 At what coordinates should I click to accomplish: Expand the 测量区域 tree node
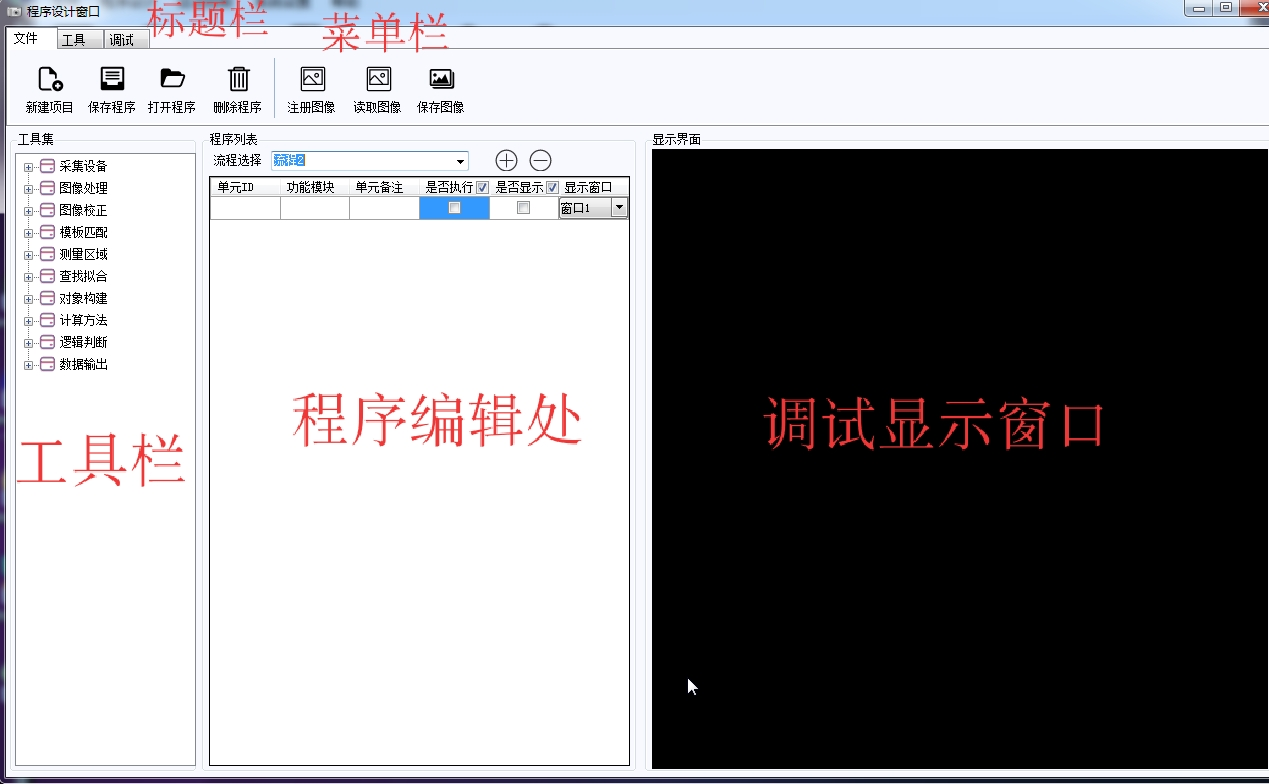28,255
